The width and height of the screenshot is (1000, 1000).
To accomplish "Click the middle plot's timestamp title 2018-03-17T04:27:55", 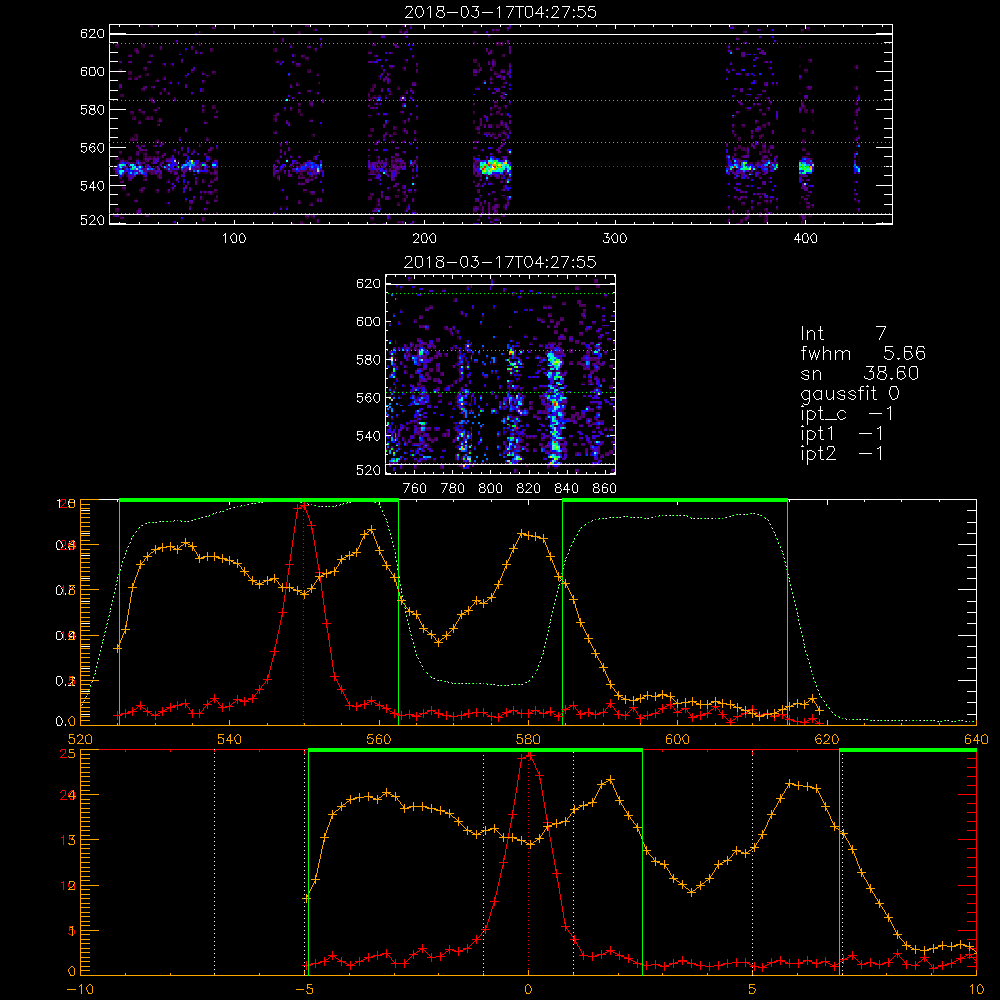I will click(x=500, y=262).
